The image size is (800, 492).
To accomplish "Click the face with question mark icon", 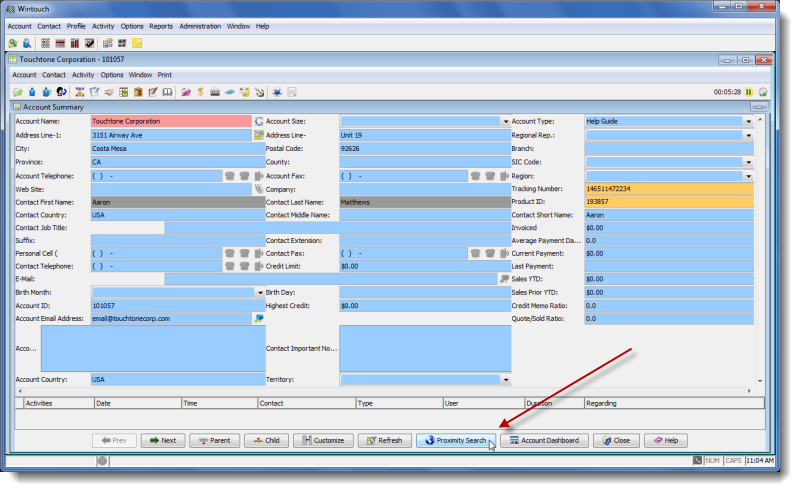I will click(61, 92).
